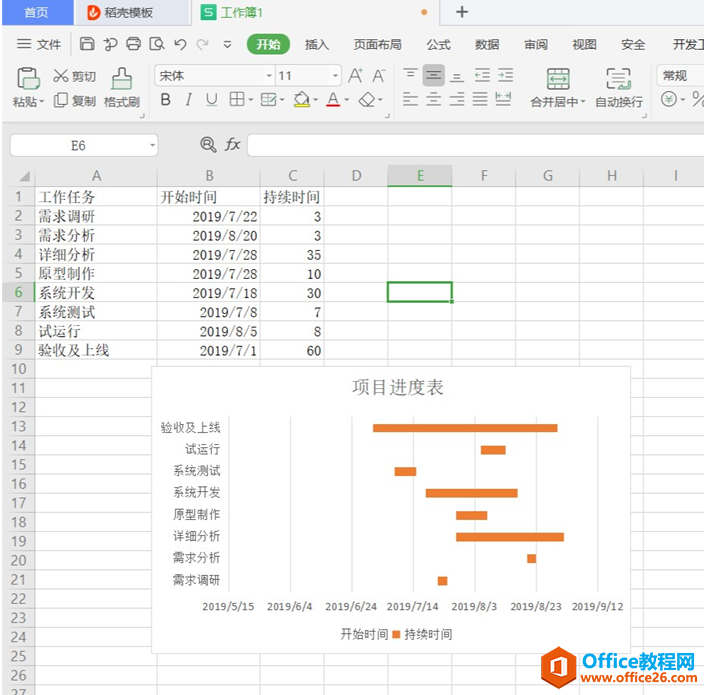Click the fx insert function icon
This screenshot has height=695, width=704.
click(232, 145)
